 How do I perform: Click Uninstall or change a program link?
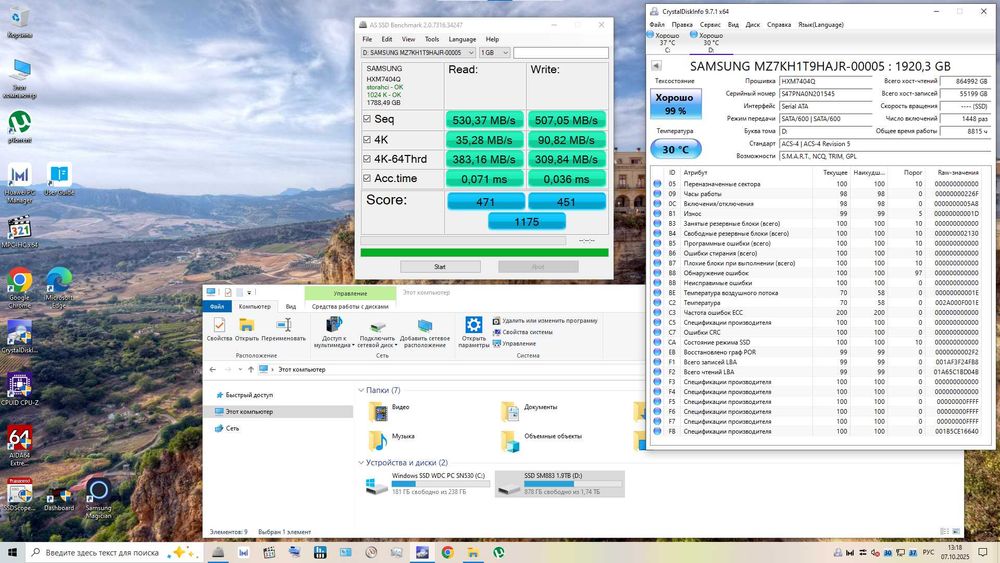[545, 321]
